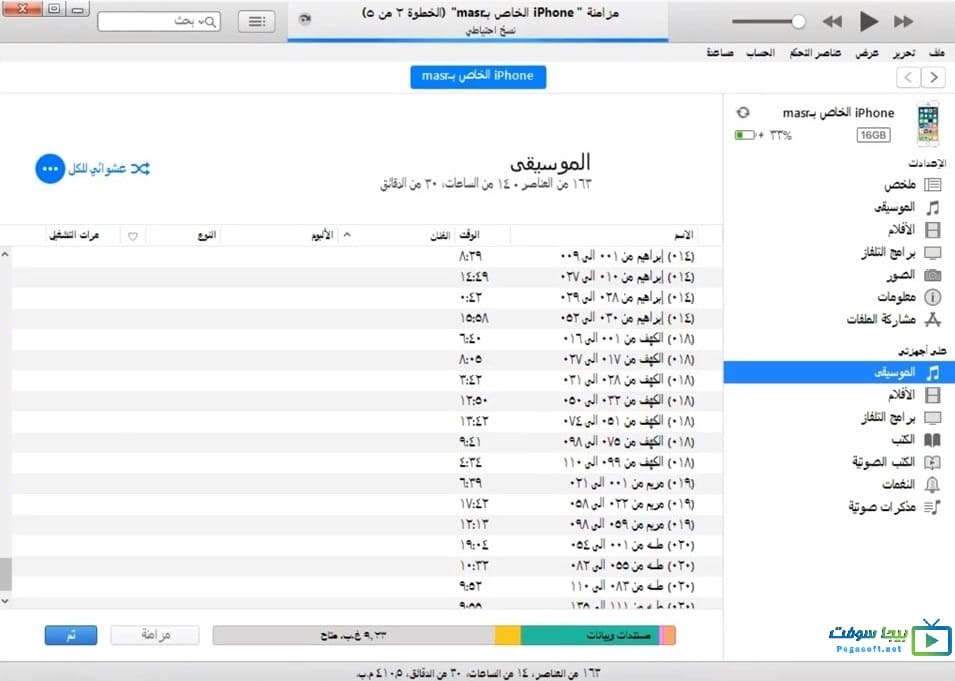Open the عناصر التحكم menu
955x681 pixels.
(815, 53)
